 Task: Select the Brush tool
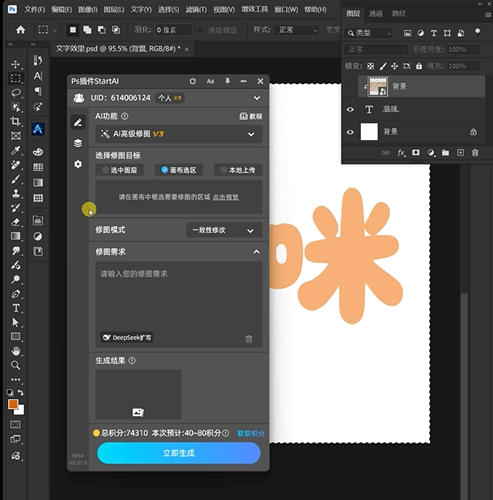[16, 179]
